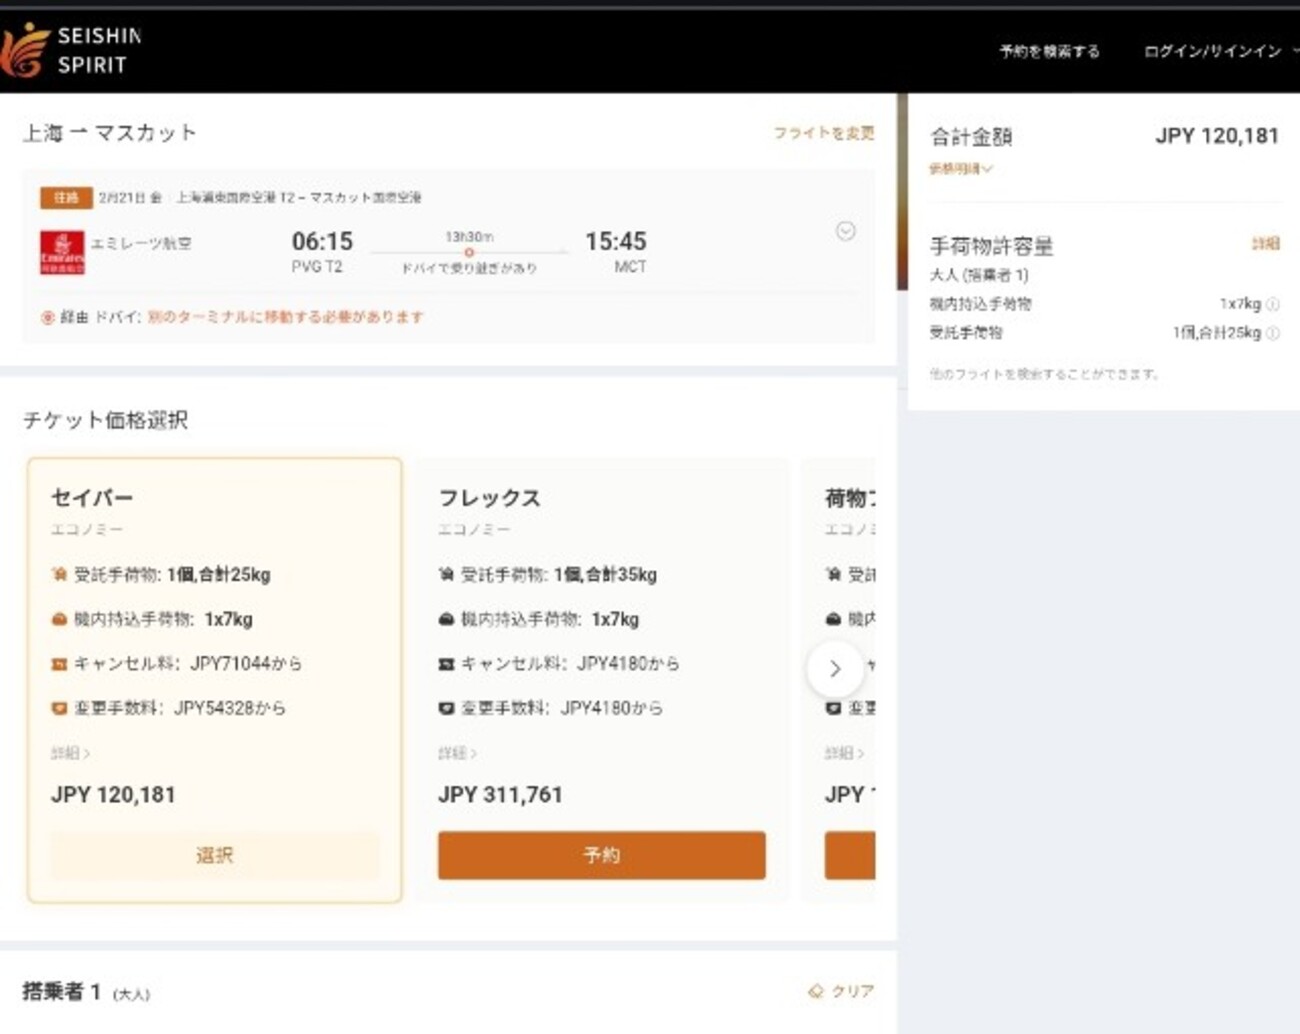Click the checked baggage icon in フレックス card
This screenshot has height=1034, width=1300.
click(445, 573)
